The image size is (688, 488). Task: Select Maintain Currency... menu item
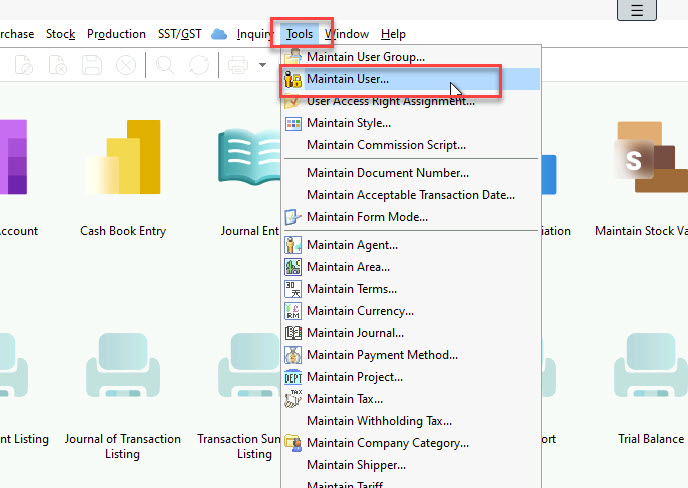click(x=360, y=311)
